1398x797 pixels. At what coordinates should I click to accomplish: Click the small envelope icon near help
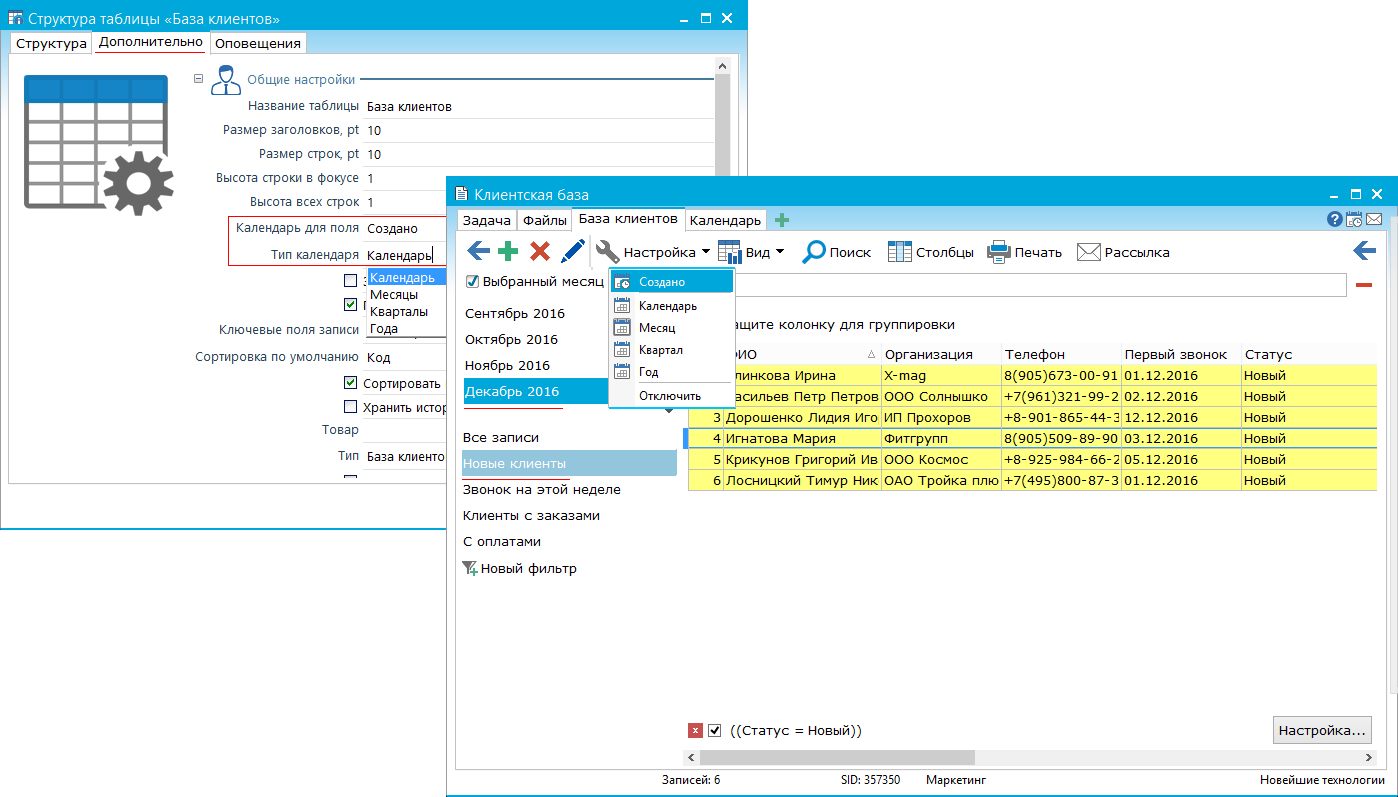[1374, 219]
